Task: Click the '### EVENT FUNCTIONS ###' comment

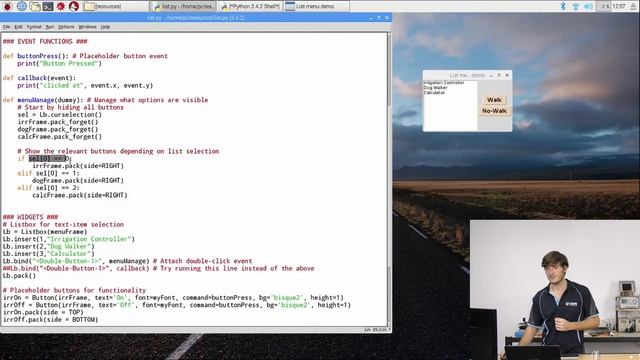Action: click(45, 42)
